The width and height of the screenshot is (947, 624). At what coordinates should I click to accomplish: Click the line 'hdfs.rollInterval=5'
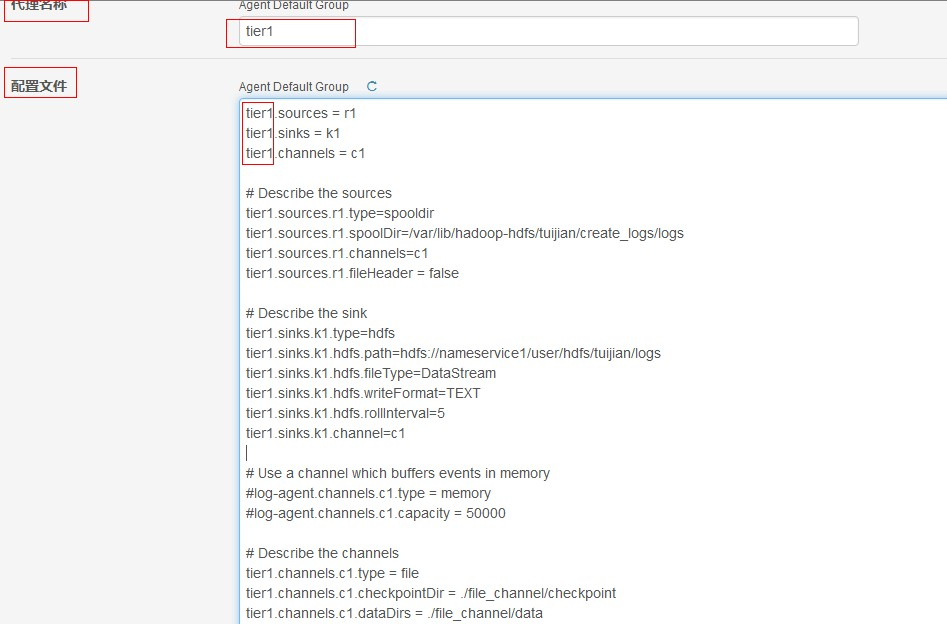345,413
